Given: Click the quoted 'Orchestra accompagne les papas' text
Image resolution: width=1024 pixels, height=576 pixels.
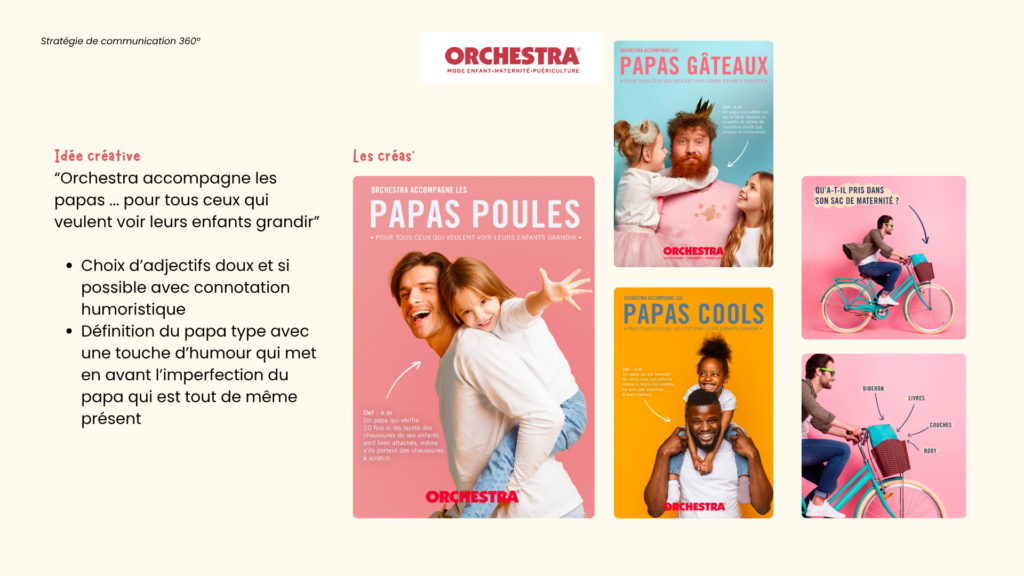Looking at the screenshot, I should pos(187,200).
